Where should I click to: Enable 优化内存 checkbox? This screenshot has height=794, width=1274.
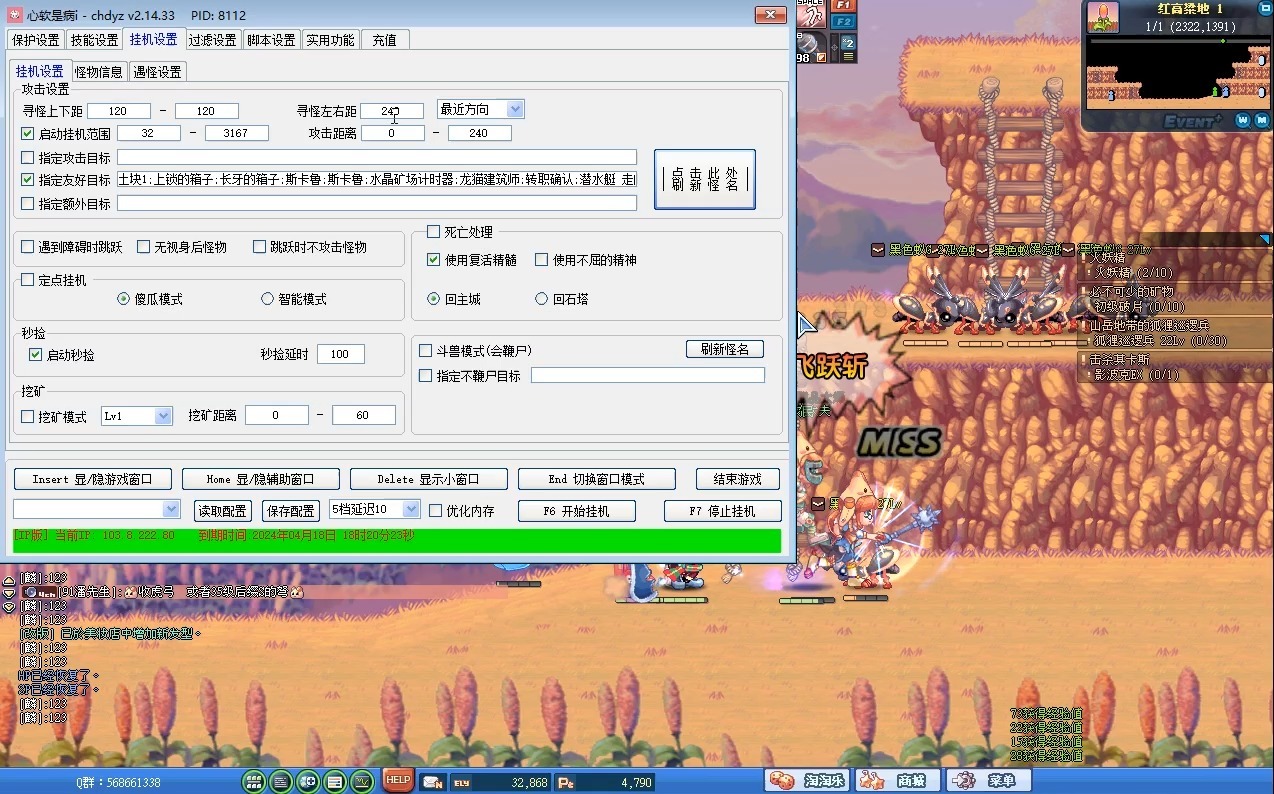(435, 510)
